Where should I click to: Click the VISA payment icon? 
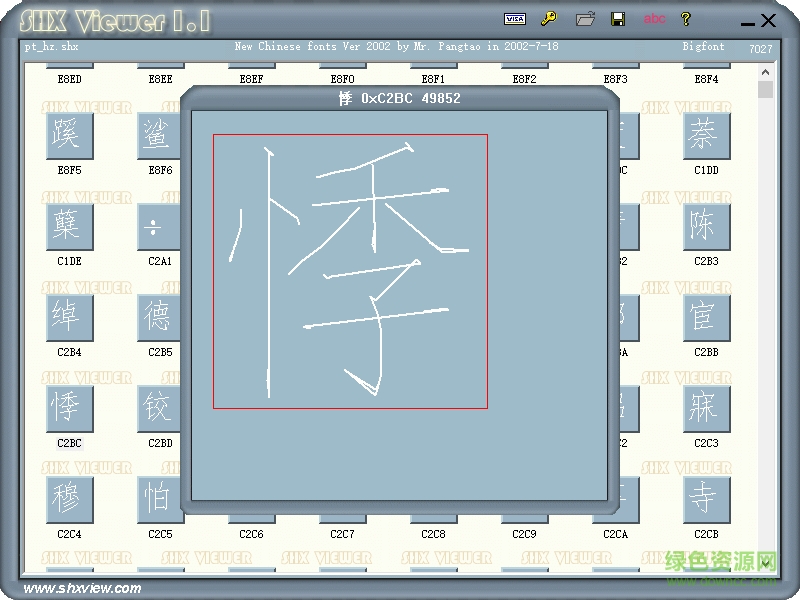coord(514,18)
